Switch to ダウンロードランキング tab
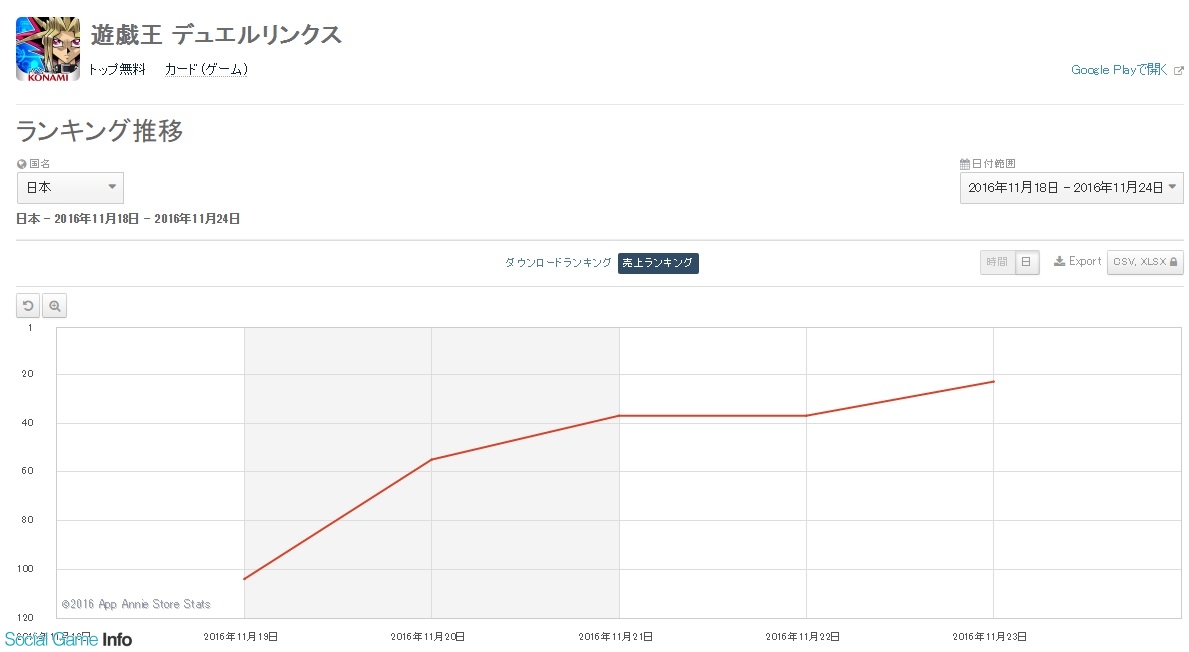This screenshot has height=652, width=1189. (558, 263)
